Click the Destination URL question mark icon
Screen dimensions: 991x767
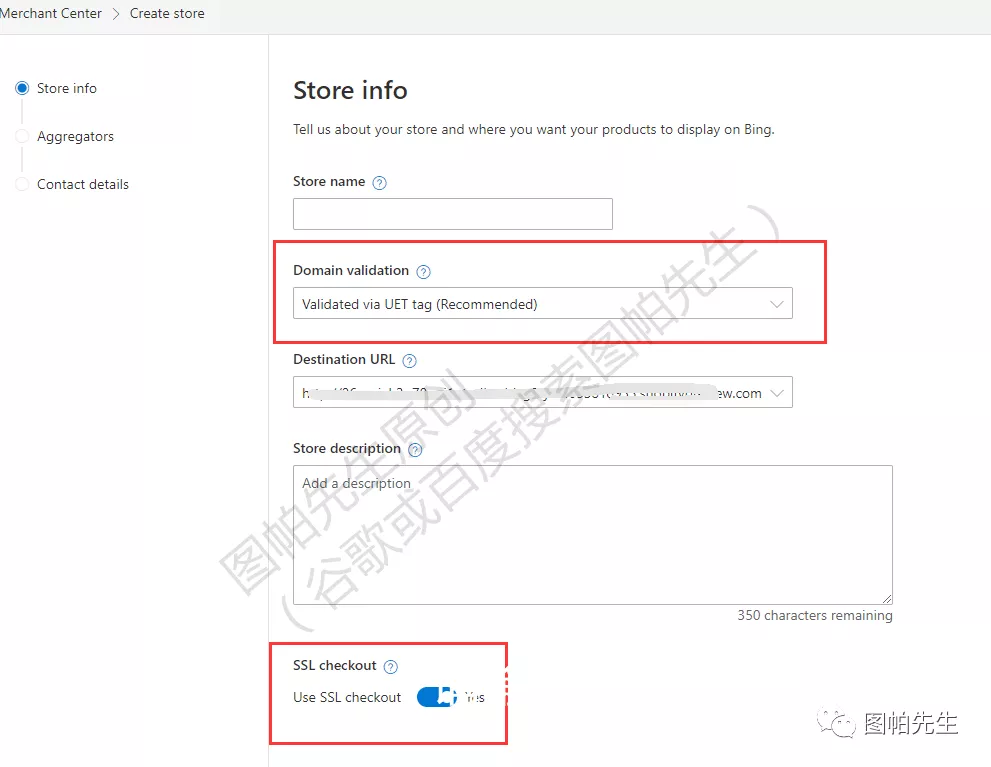[409, 361]
